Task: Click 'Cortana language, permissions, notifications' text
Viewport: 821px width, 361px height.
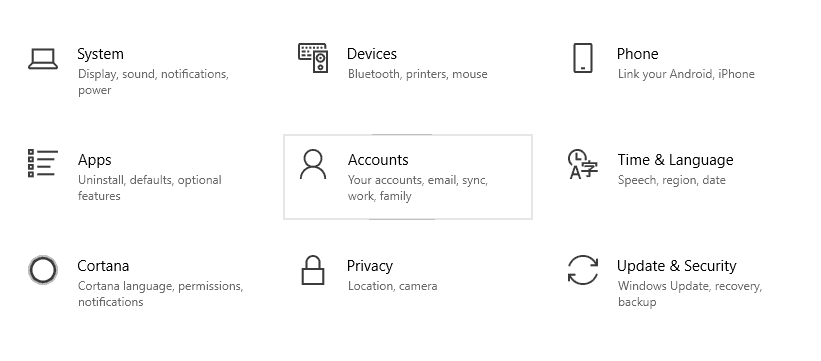Action: pos(161,294)
